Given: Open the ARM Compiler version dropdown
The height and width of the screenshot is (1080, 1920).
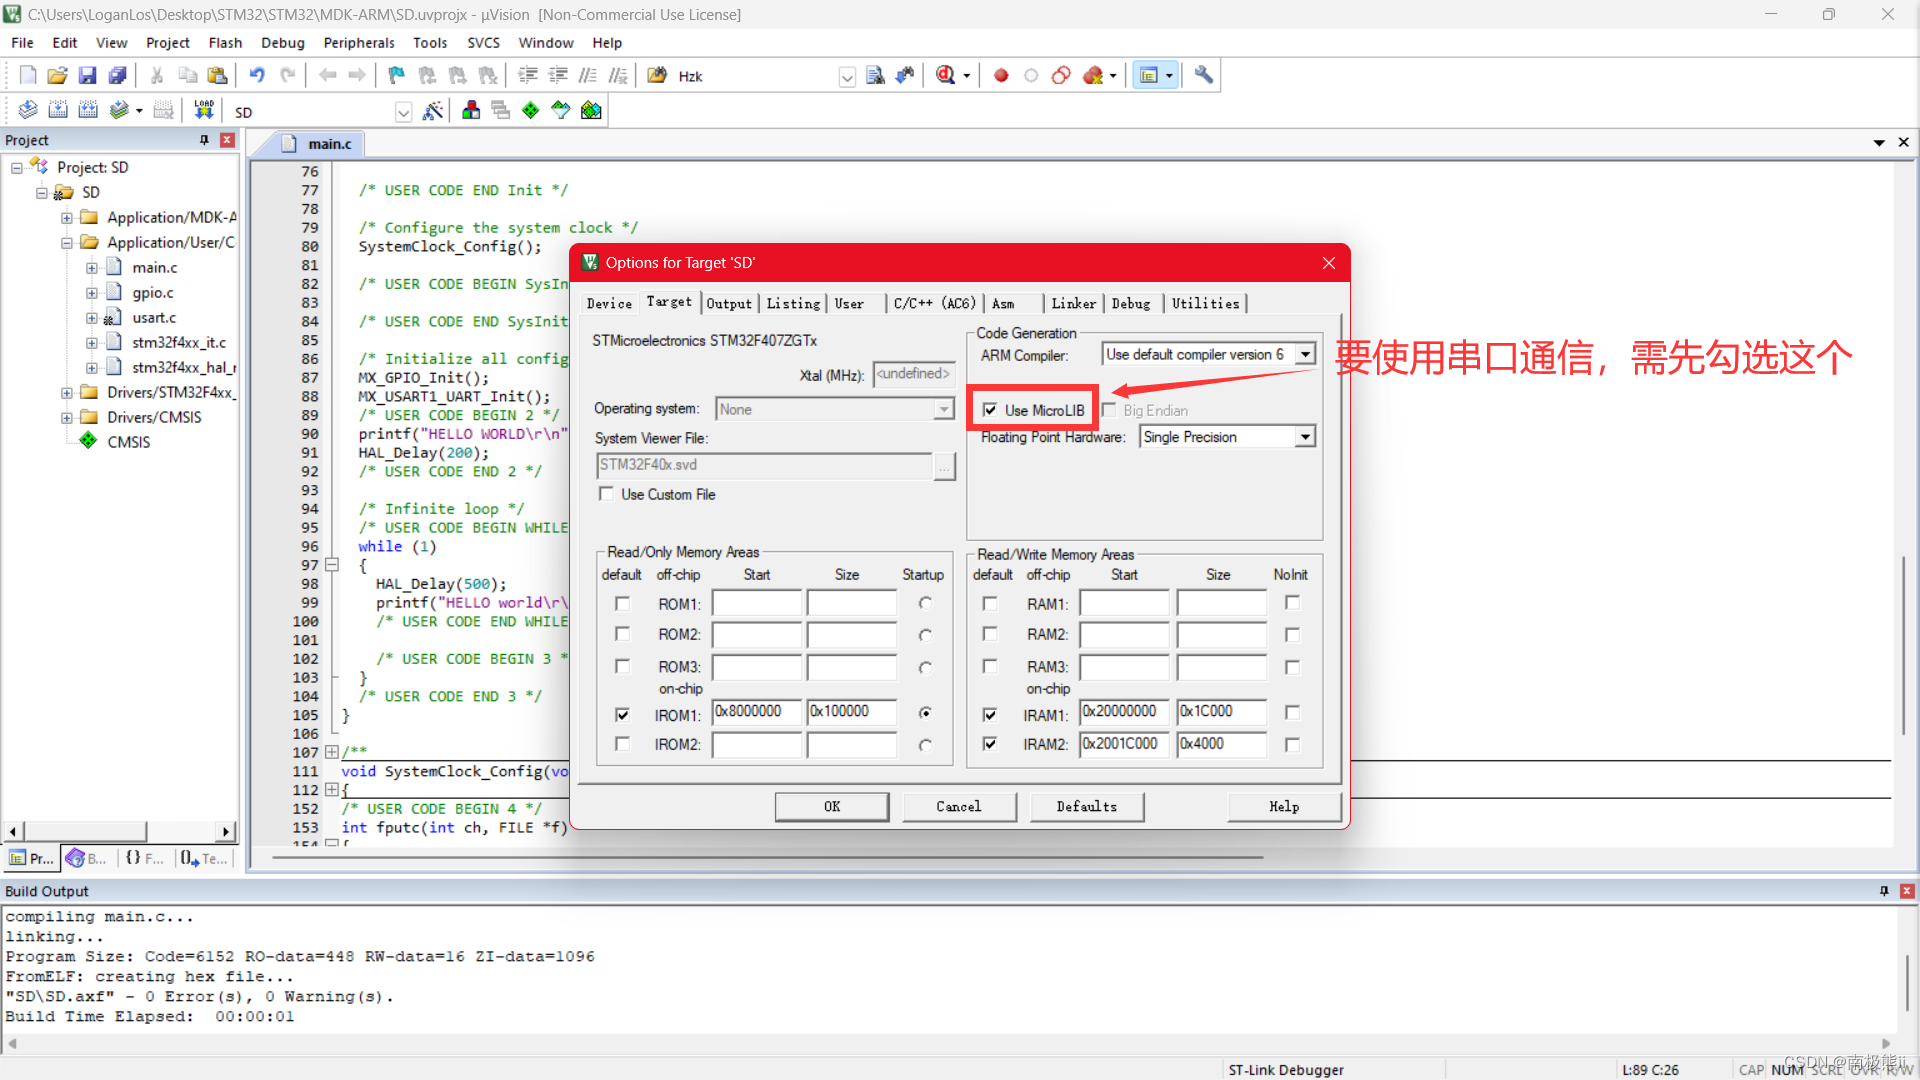Looking at the screenshot, I should click(1305, 355).
